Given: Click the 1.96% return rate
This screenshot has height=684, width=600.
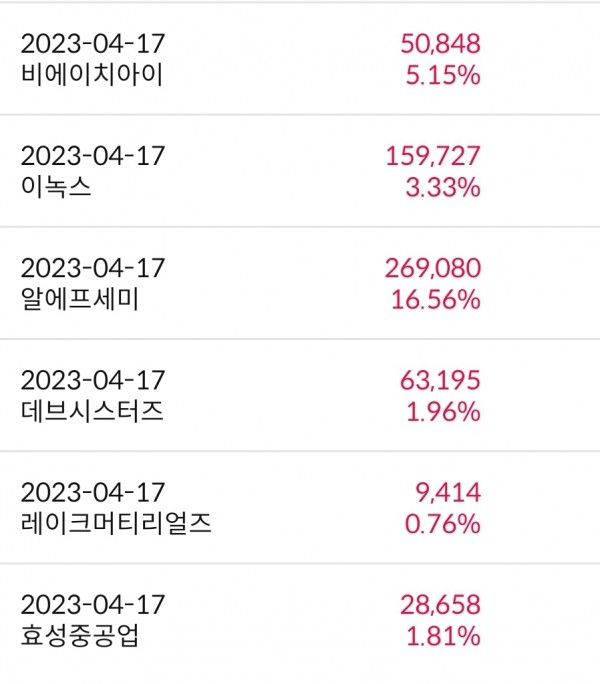Looking at the screenshot, I should click(x=443, y=410).
